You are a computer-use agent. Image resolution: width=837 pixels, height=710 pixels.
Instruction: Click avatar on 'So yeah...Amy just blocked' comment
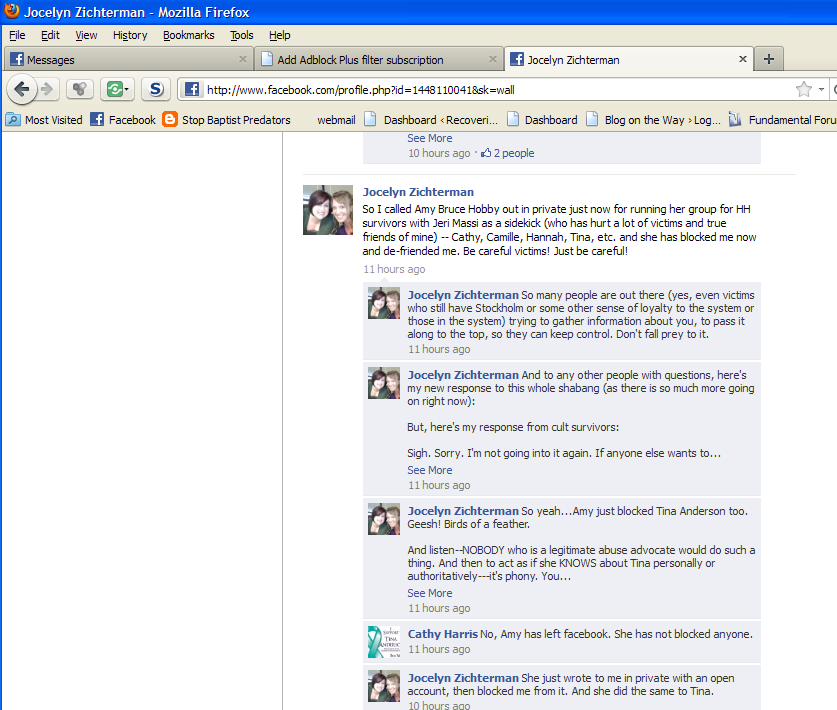tap(384, 519)
